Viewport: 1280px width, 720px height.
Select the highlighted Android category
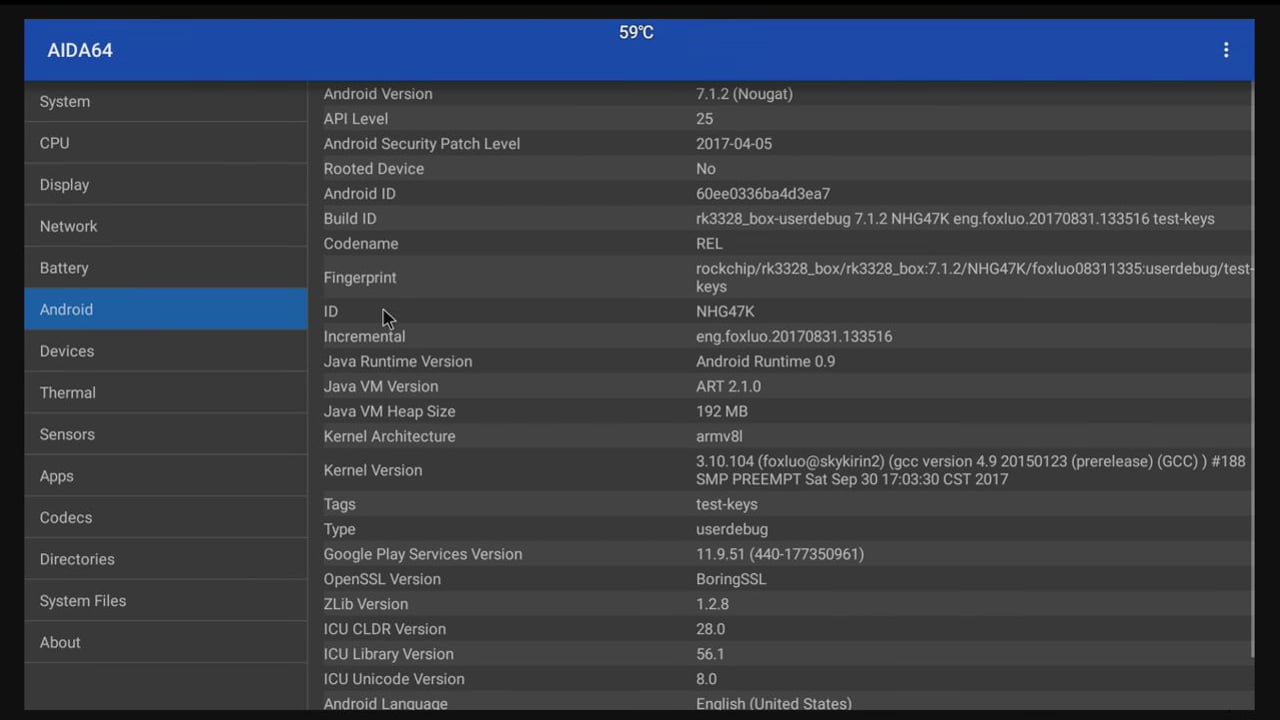(x=66, y=309)
